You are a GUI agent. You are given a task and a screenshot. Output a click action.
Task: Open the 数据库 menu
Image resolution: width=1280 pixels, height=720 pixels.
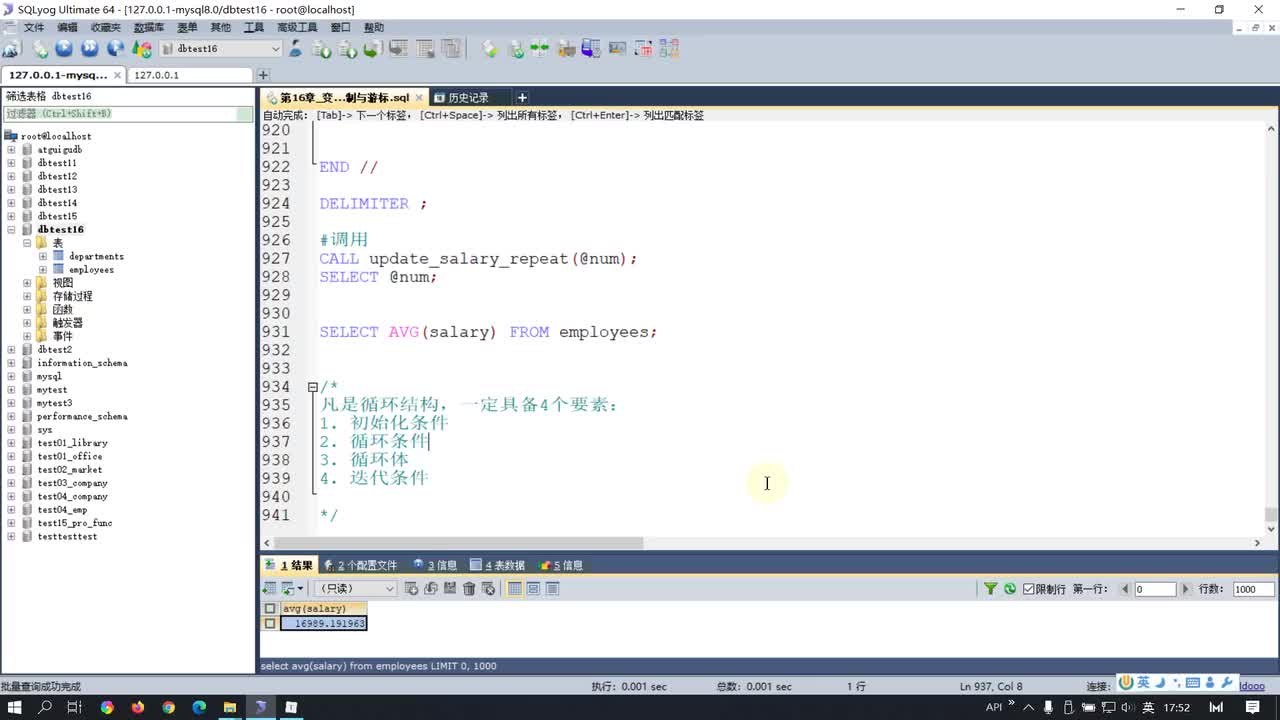(x=149, y=27)
